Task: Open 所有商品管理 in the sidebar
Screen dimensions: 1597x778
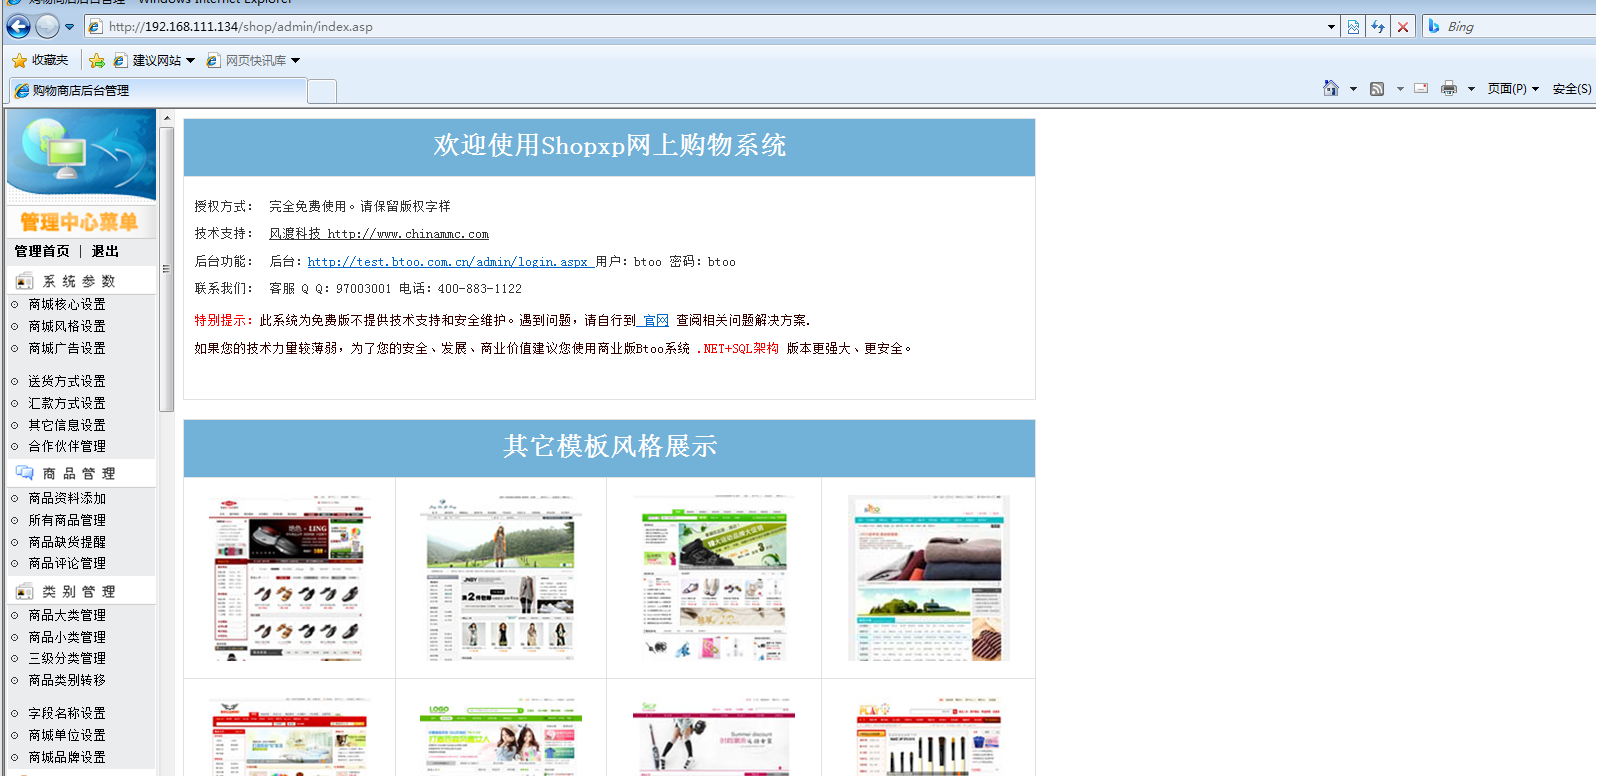Action: 67,520
